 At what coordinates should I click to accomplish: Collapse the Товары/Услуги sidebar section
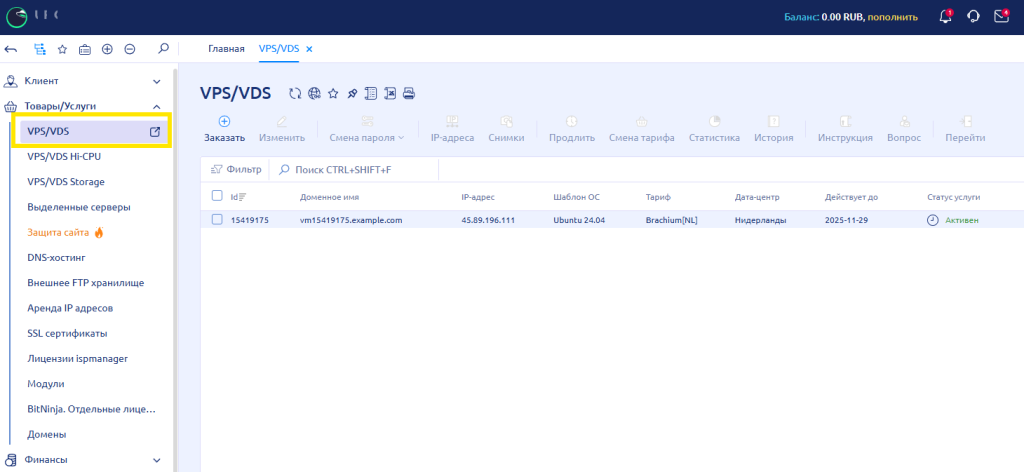156,106
